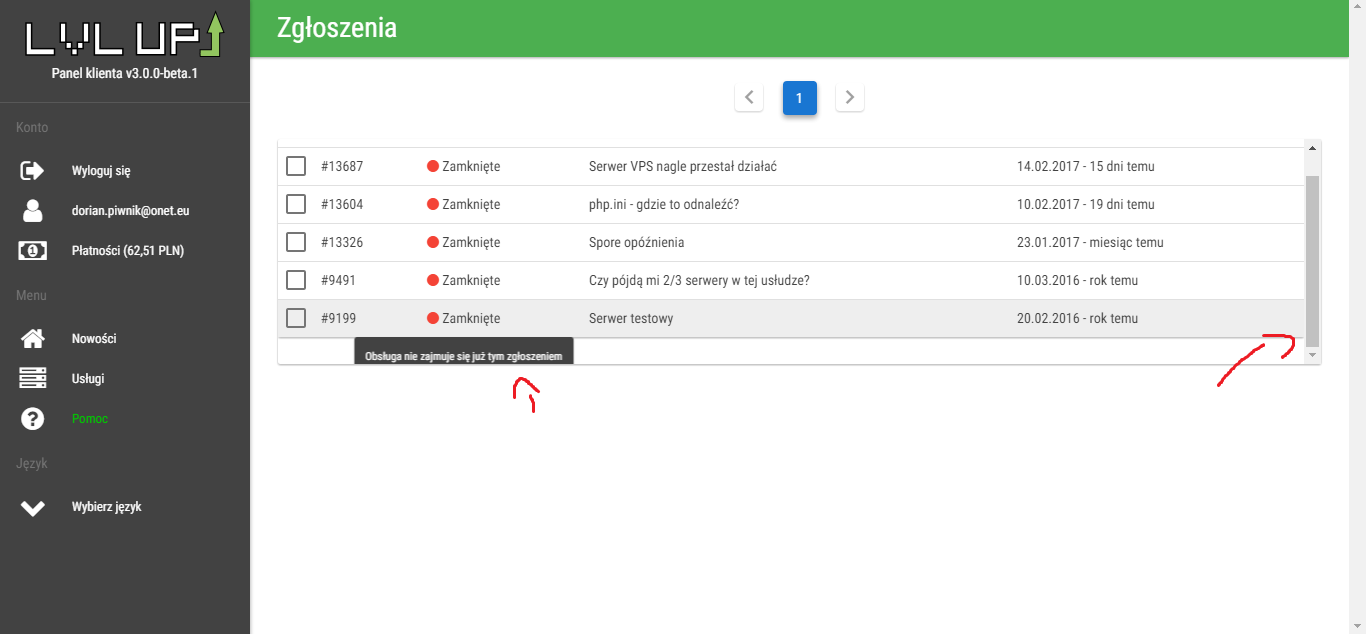Viewport: 1366px width, 634px height.
Task: Click the payments banknote icon
Action: coord(33,251)
